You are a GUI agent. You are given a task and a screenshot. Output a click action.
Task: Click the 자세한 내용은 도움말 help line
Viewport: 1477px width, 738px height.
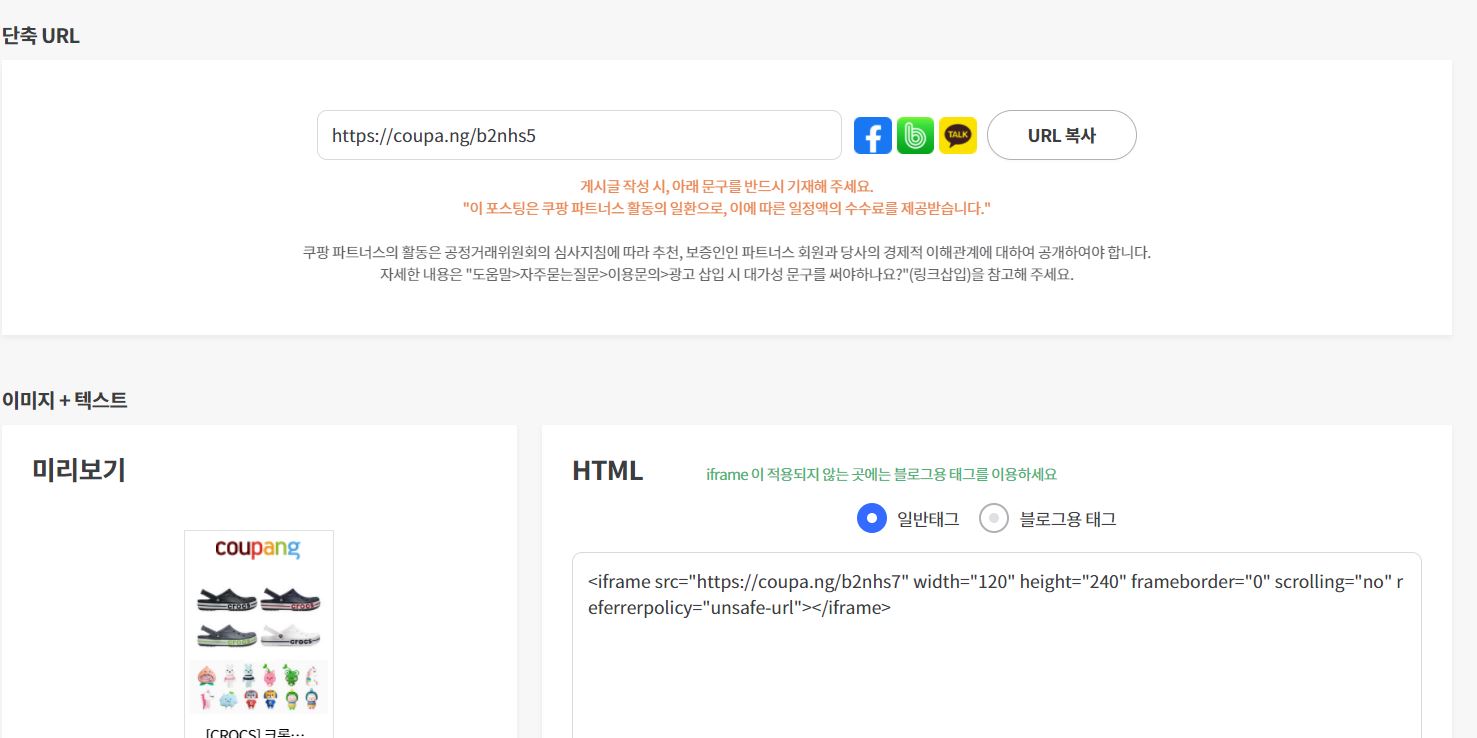pyautogui.click(x=727, y=274)
